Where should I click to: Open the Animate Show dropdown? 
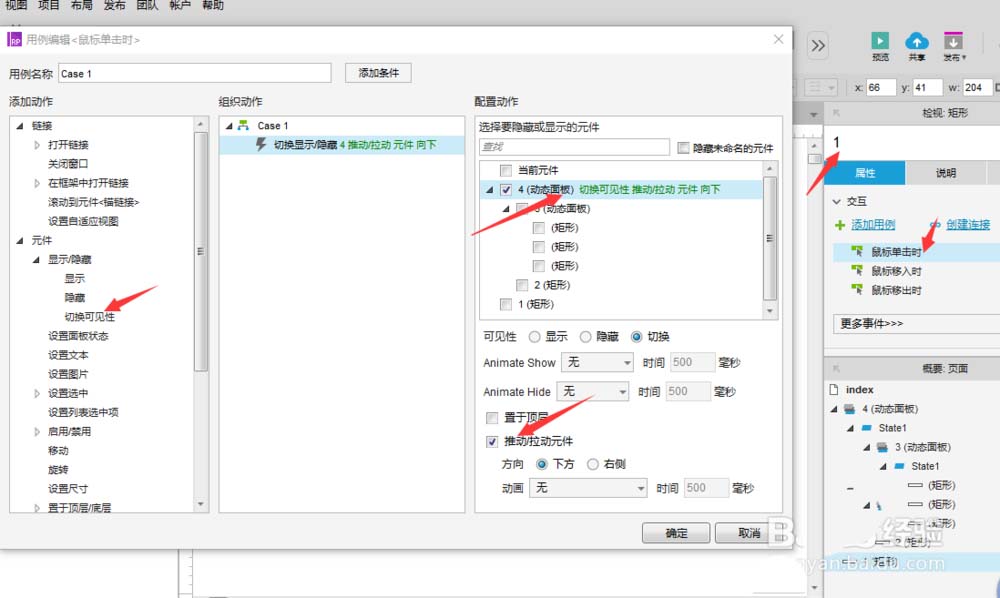(x=597, y=363)
